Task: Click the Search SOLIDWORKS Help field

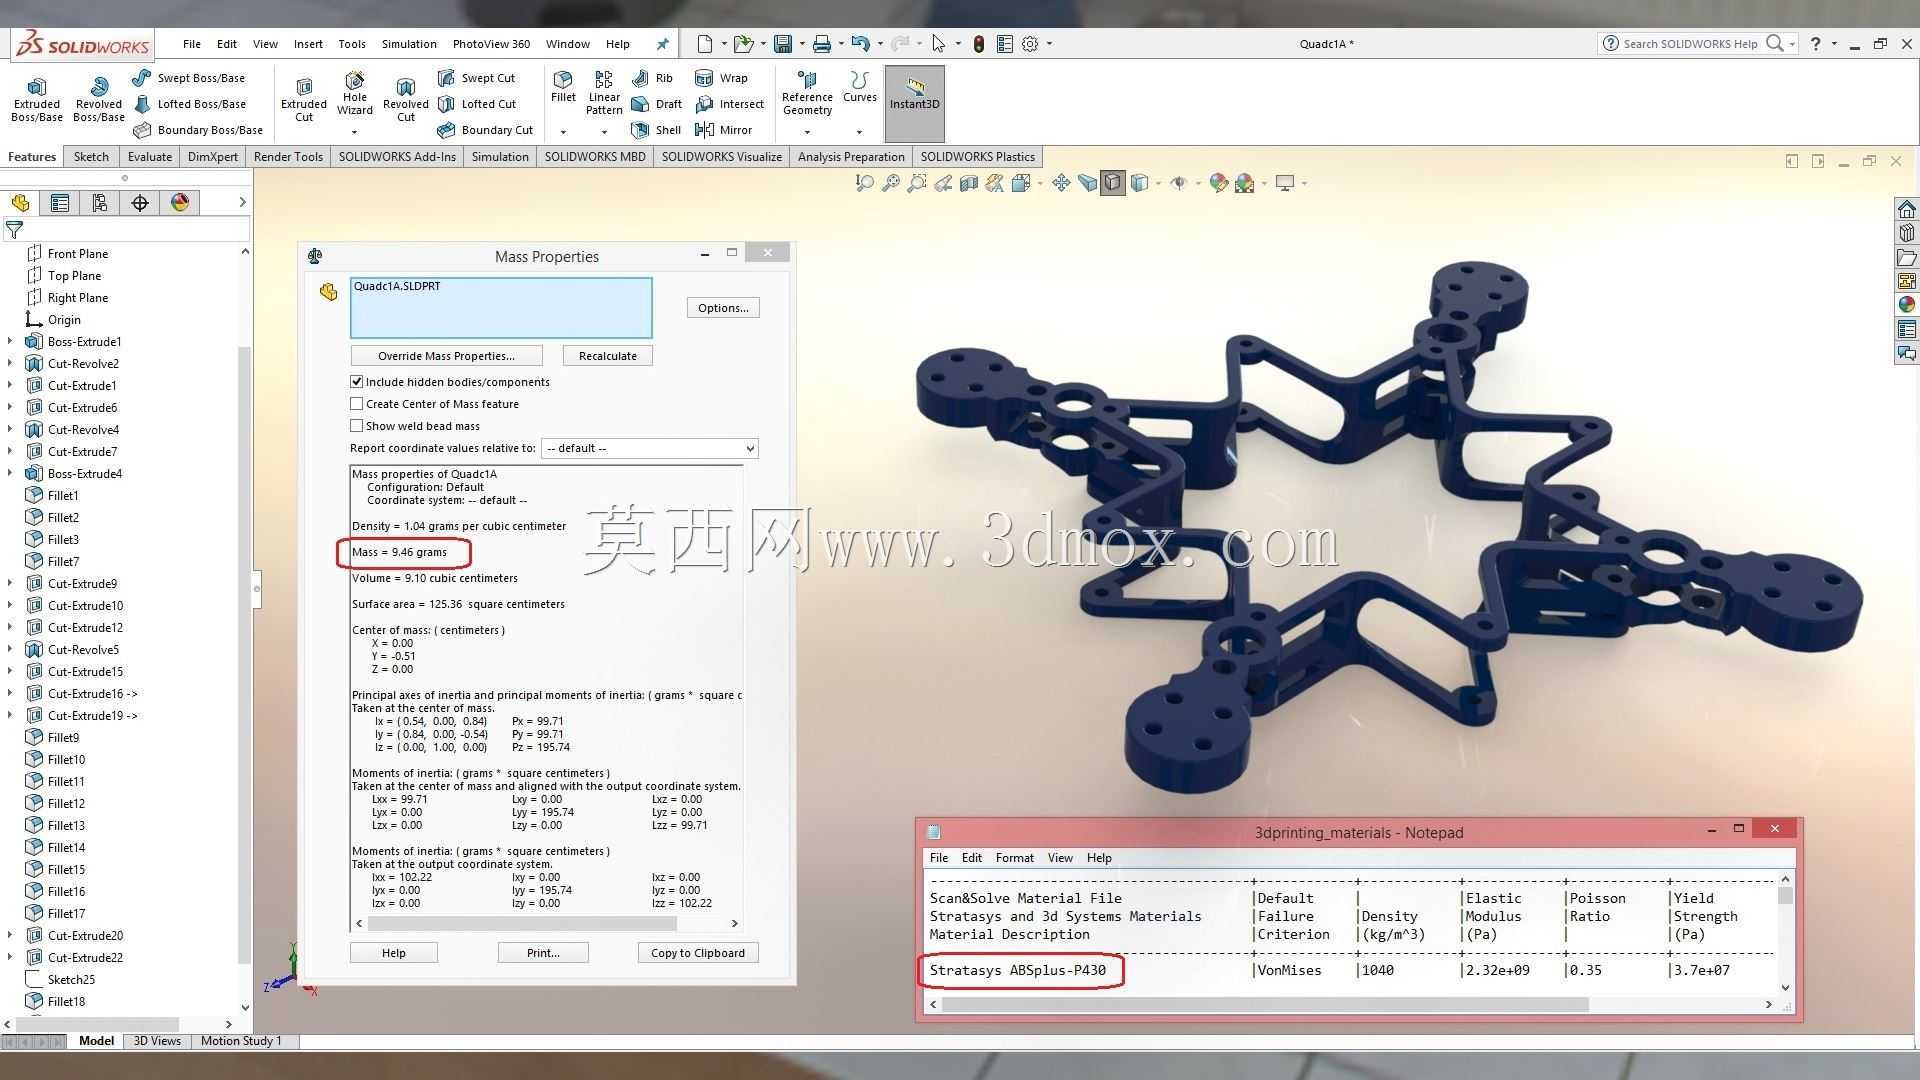Action: pos(1690,44)
